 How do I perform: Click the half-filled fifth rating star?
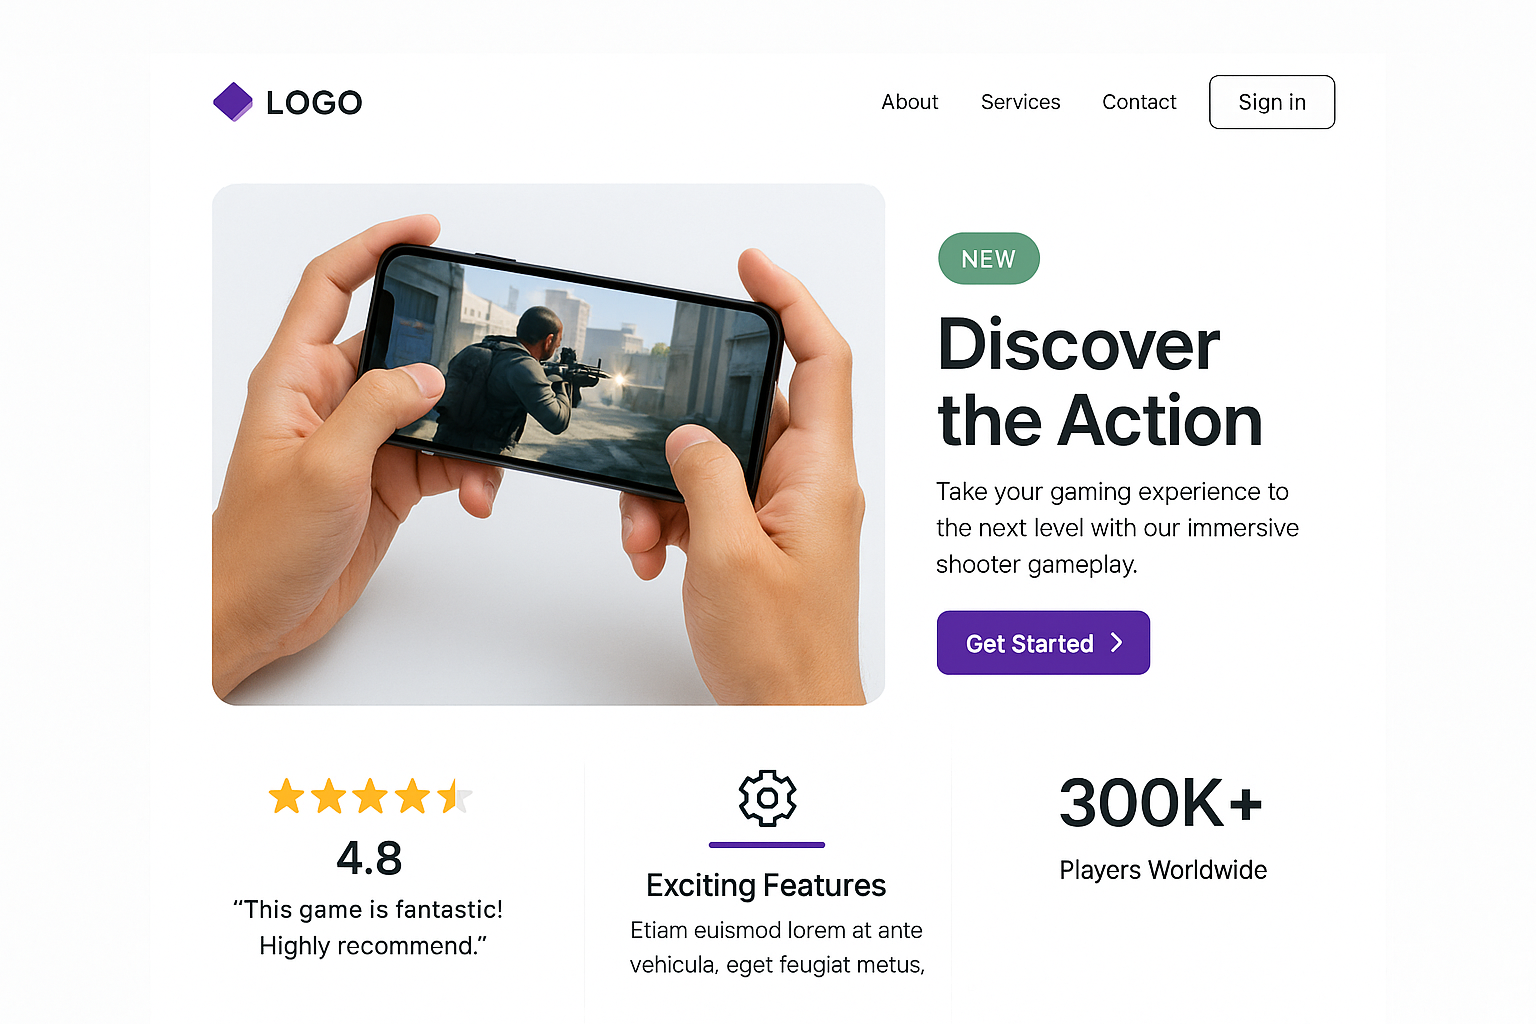[x=455, y=797]
